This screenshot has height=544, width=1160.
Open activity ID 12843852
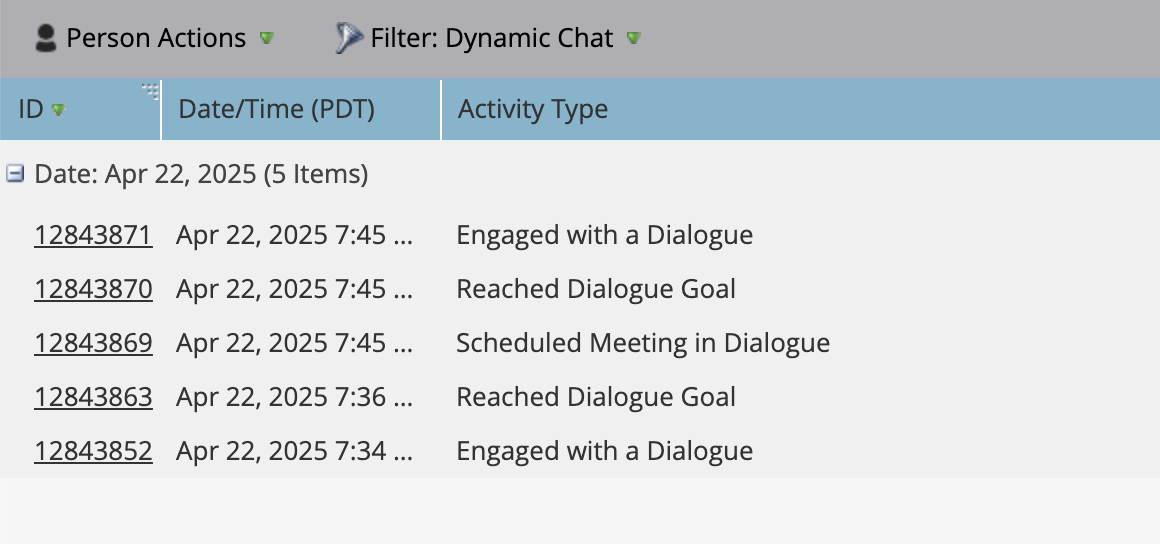[93, 451]
